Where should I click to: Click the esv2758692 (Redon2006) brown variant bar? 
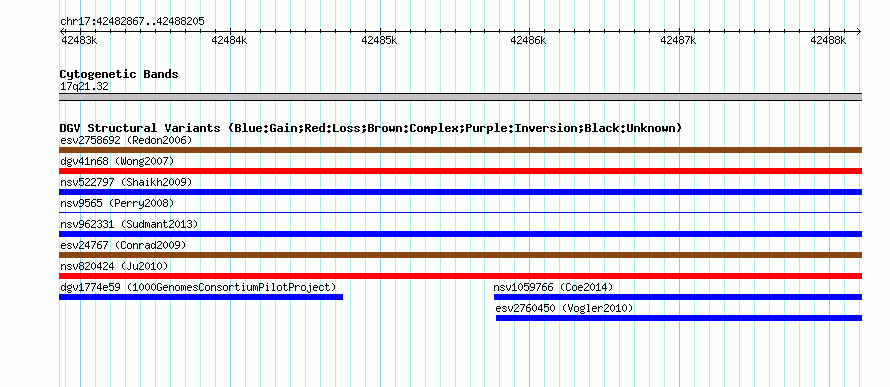460,150
